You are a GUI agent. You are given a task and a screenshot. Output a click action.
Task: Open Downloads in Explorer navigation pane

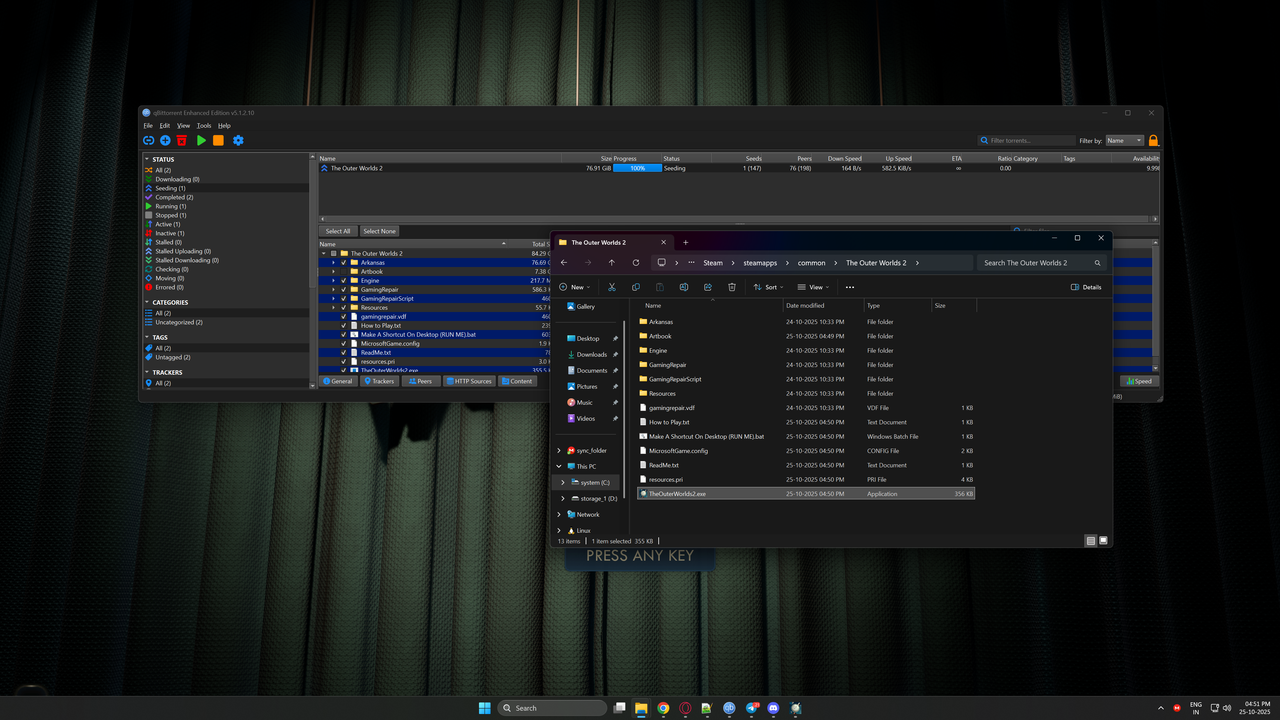(591, 354)
